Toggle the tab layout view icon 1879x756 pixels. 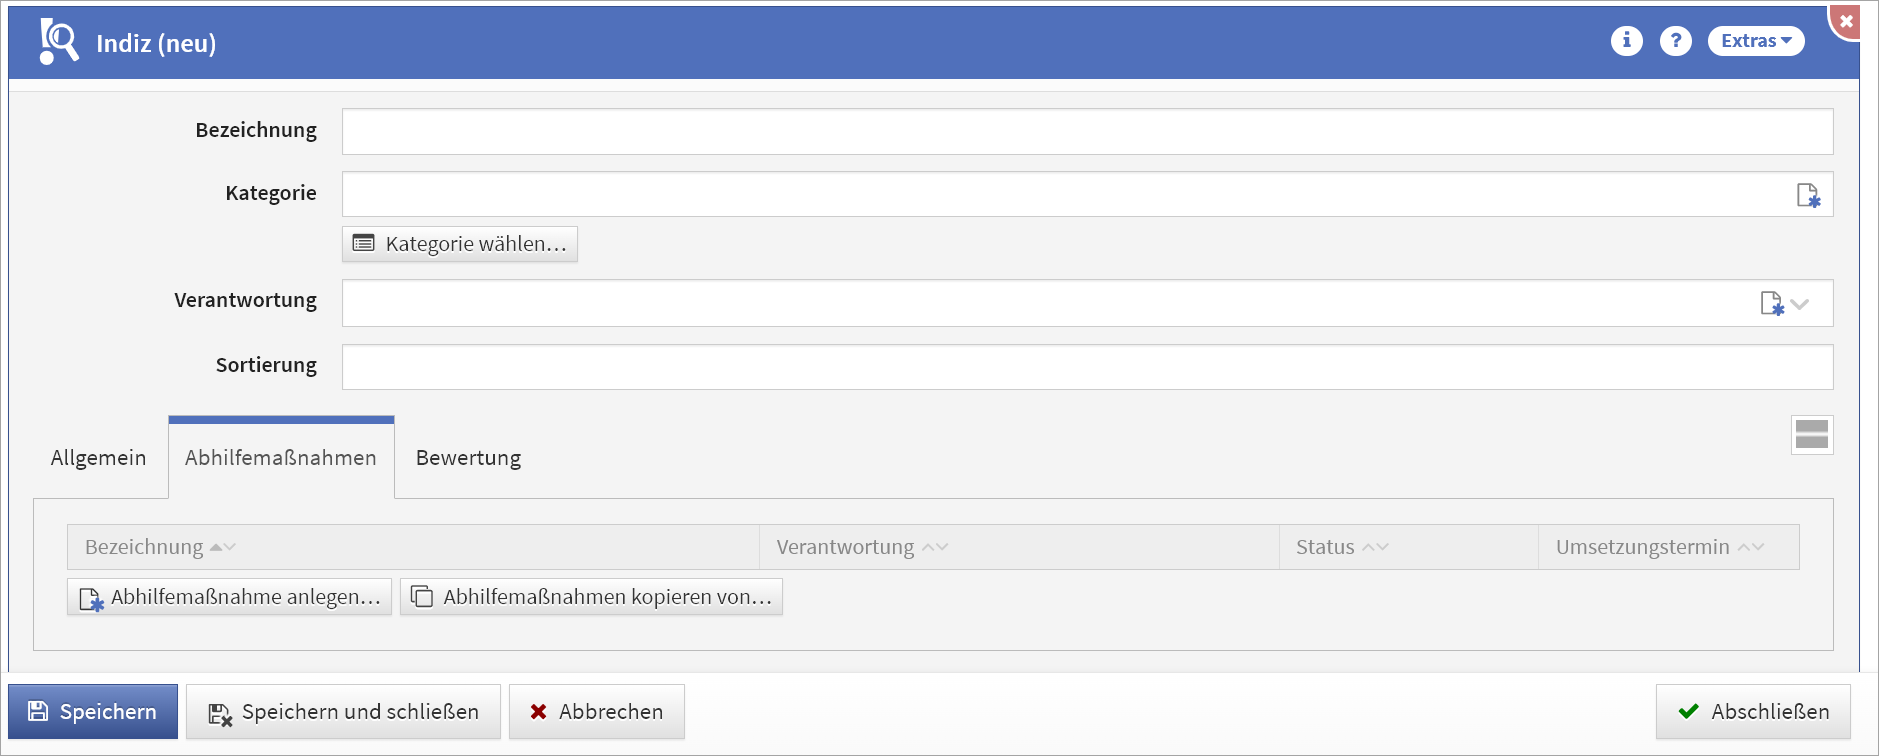[x=1811, y=435]
